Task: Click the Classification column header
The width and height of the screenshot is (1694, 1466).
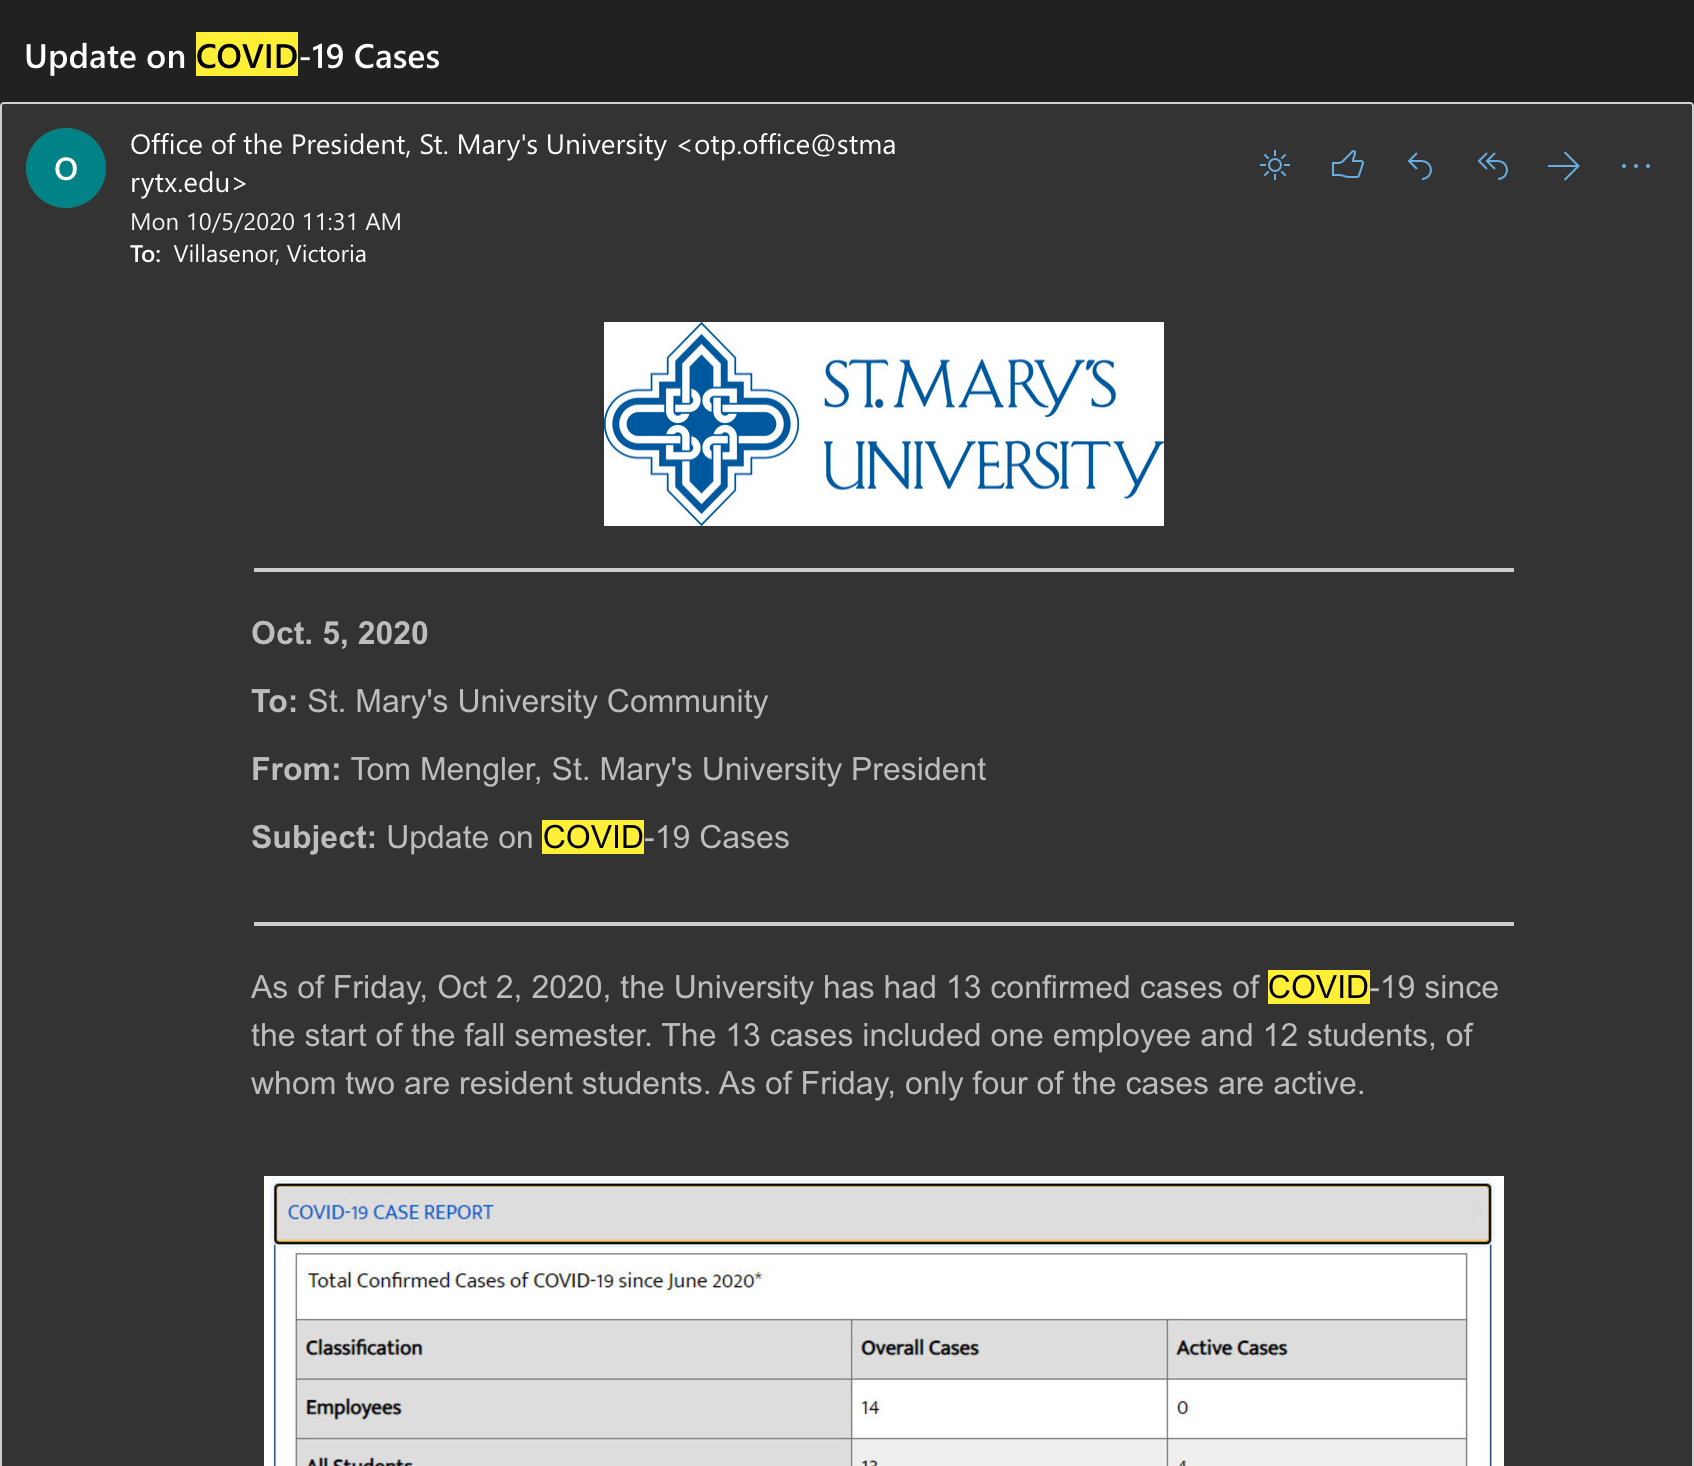Action: point(364,1348)
